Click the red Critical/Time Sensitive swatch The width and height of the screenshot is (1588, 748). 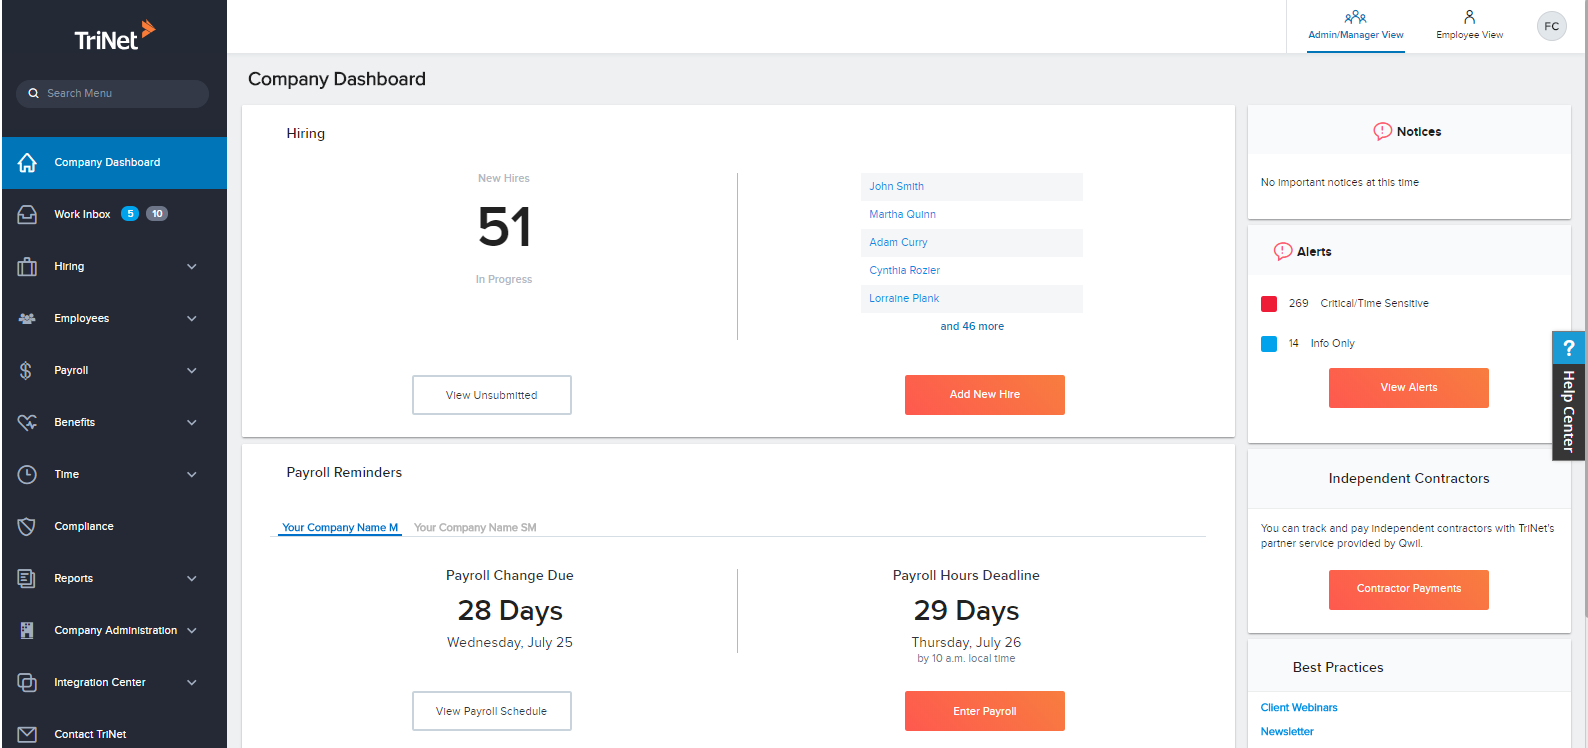pos(1269,304)
